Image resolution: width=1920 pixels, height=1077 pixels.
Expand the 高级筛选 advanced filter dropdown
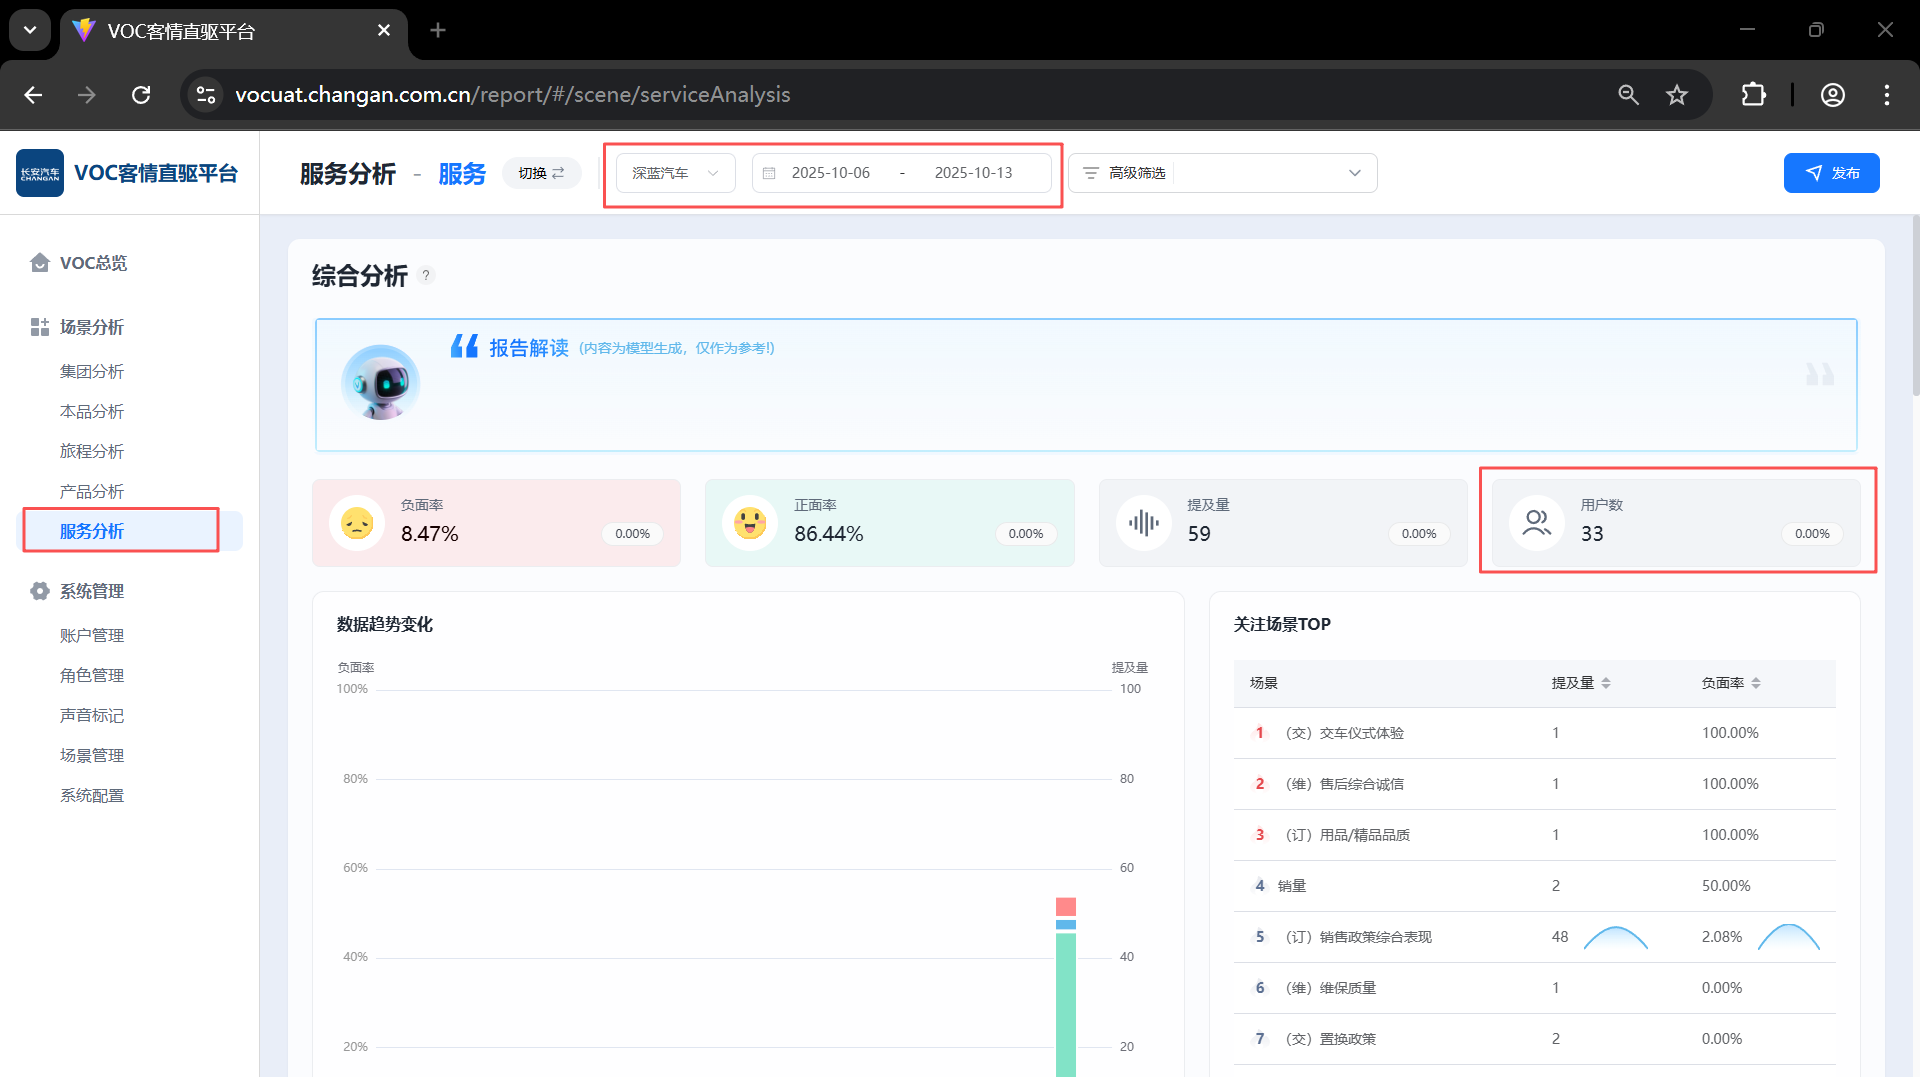point(1222,173)
